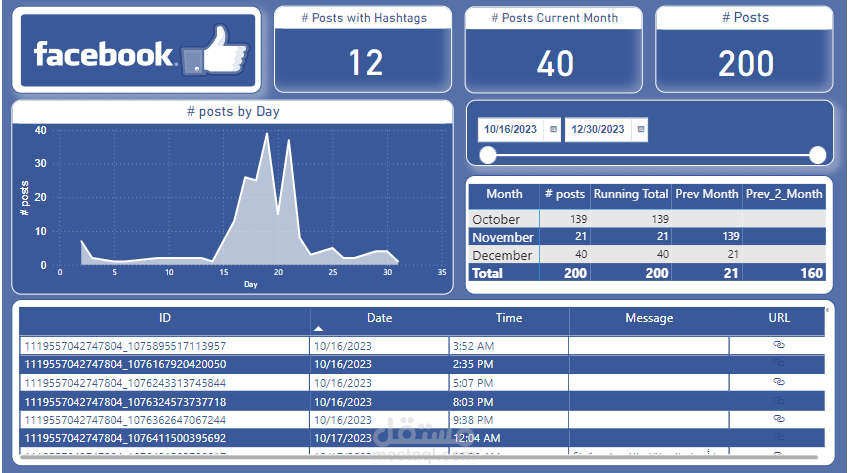Click the Month header in summary table

pyautogui.click(x=504, y=194)
